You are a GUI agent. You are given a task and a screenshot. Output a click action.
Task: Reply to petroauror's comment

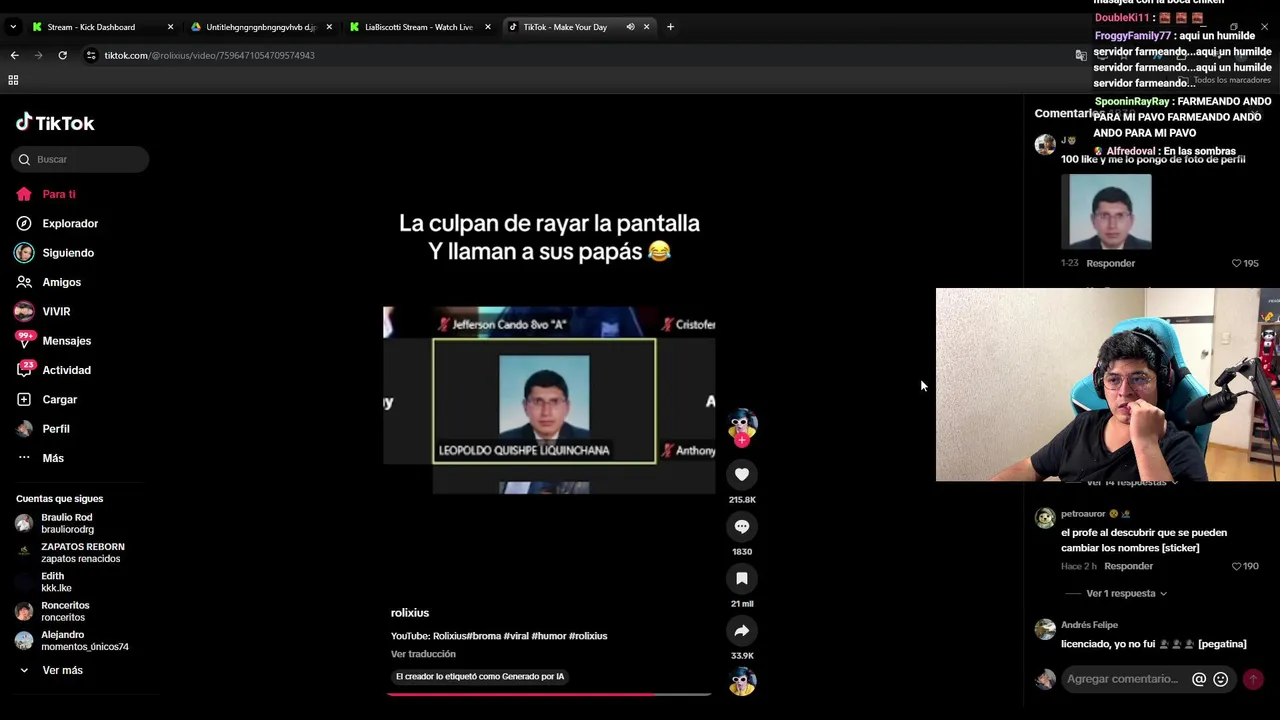[1128, 566]
